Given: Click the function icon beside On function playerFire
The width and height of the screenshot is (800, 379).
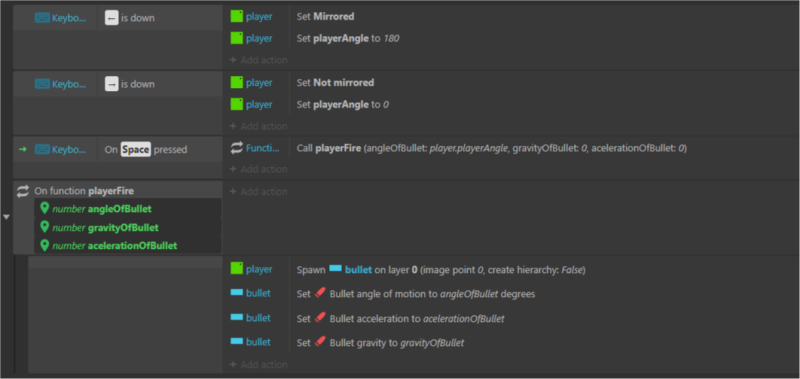Looking at the screenshot, I should 23,191.
